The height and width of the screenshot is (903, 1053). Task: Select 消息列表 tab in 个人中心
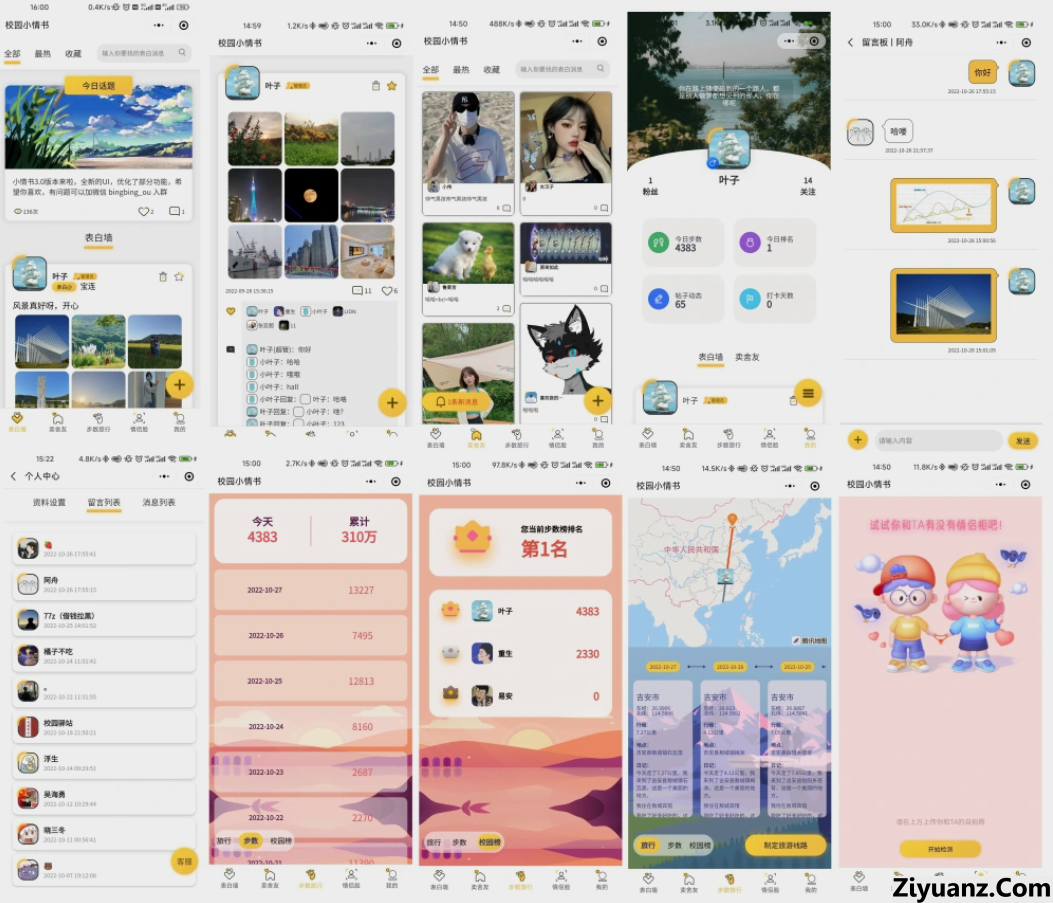pyautogui.click(x=159, y=503)
